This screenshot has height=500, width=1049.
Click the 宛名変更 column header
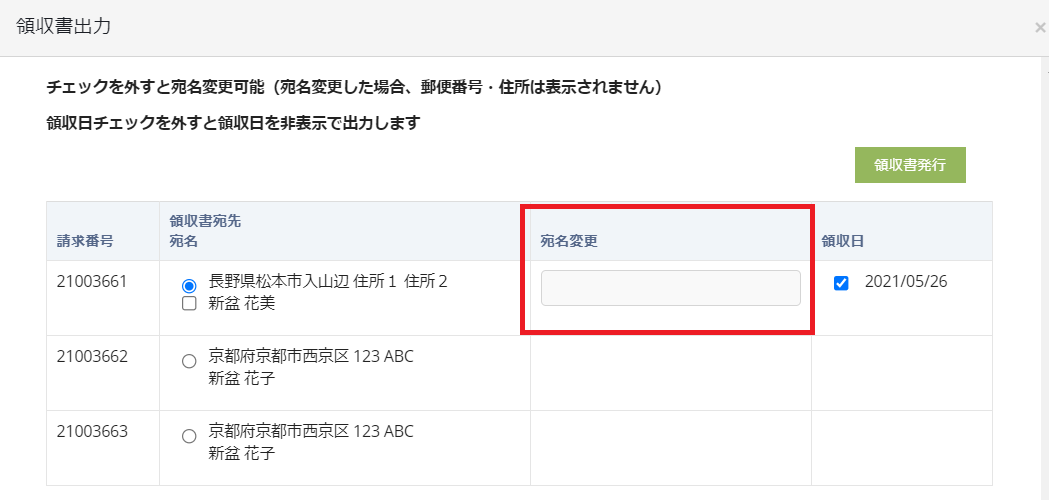click(569, 241)
